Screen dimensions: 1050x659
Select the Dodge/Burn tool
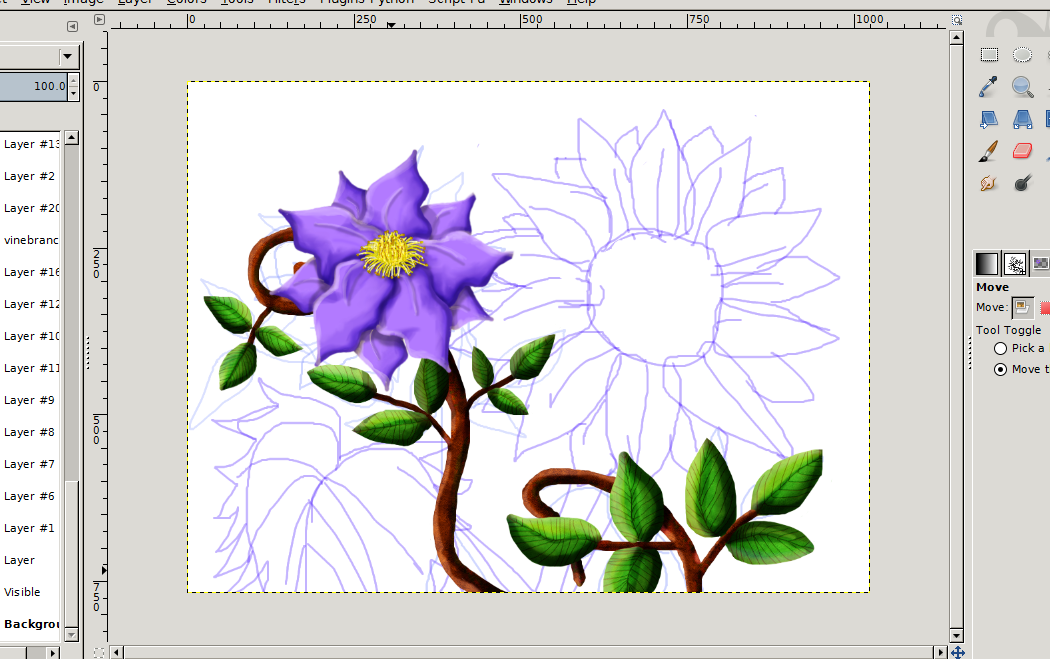1022,183
